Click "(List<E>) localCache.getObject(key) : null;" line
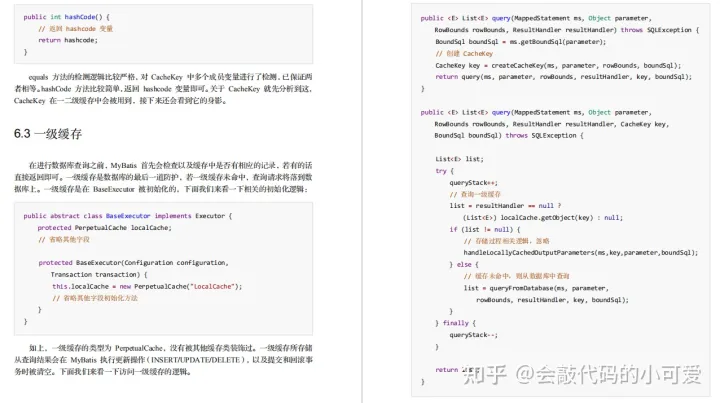Image resolution: width=720 pixels, height=403 pixels. [x=543, y=218]
